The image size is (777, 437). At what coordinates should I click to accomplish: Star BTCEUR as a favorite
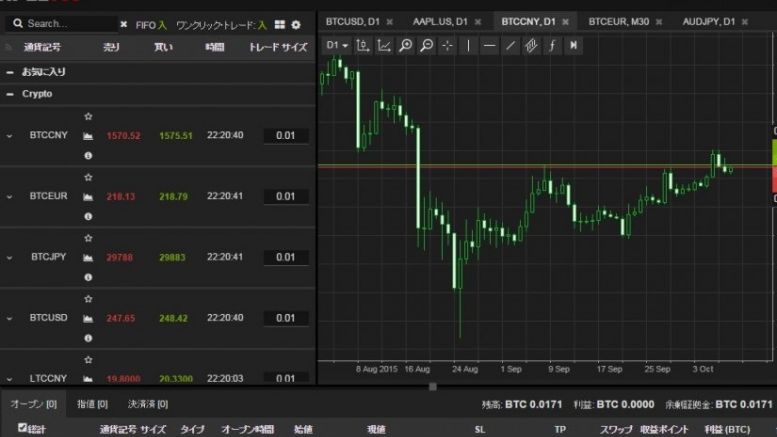coord(88,177)
